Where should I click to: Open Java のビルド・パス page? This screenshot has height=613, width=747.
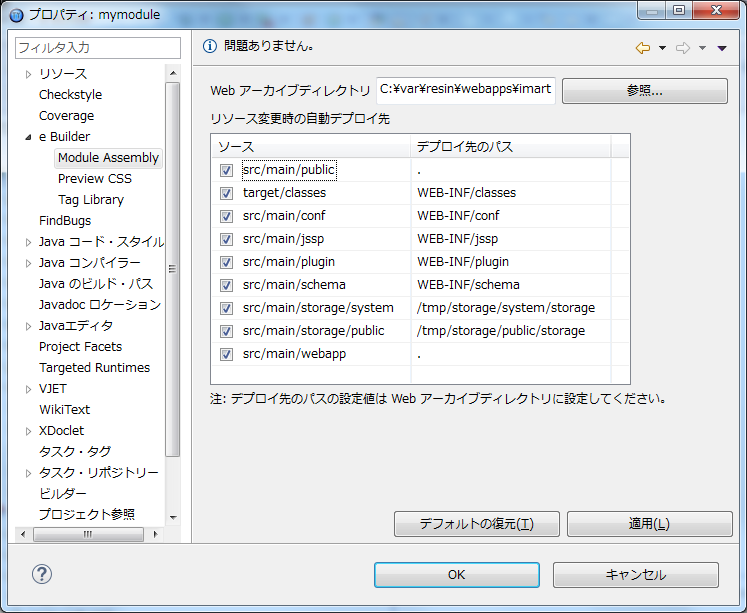click(96, 284)
